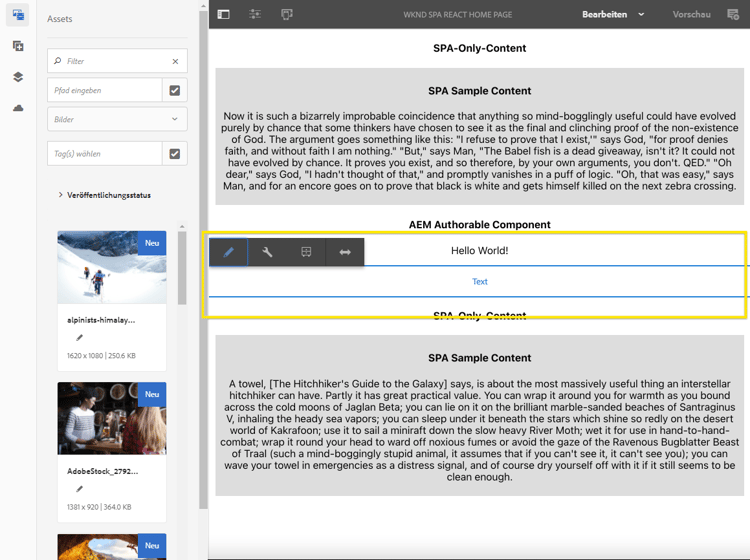Screen dimensions: 750x560
Task: Click the wrench Configure tool
Action: click(x=267, y=252)
